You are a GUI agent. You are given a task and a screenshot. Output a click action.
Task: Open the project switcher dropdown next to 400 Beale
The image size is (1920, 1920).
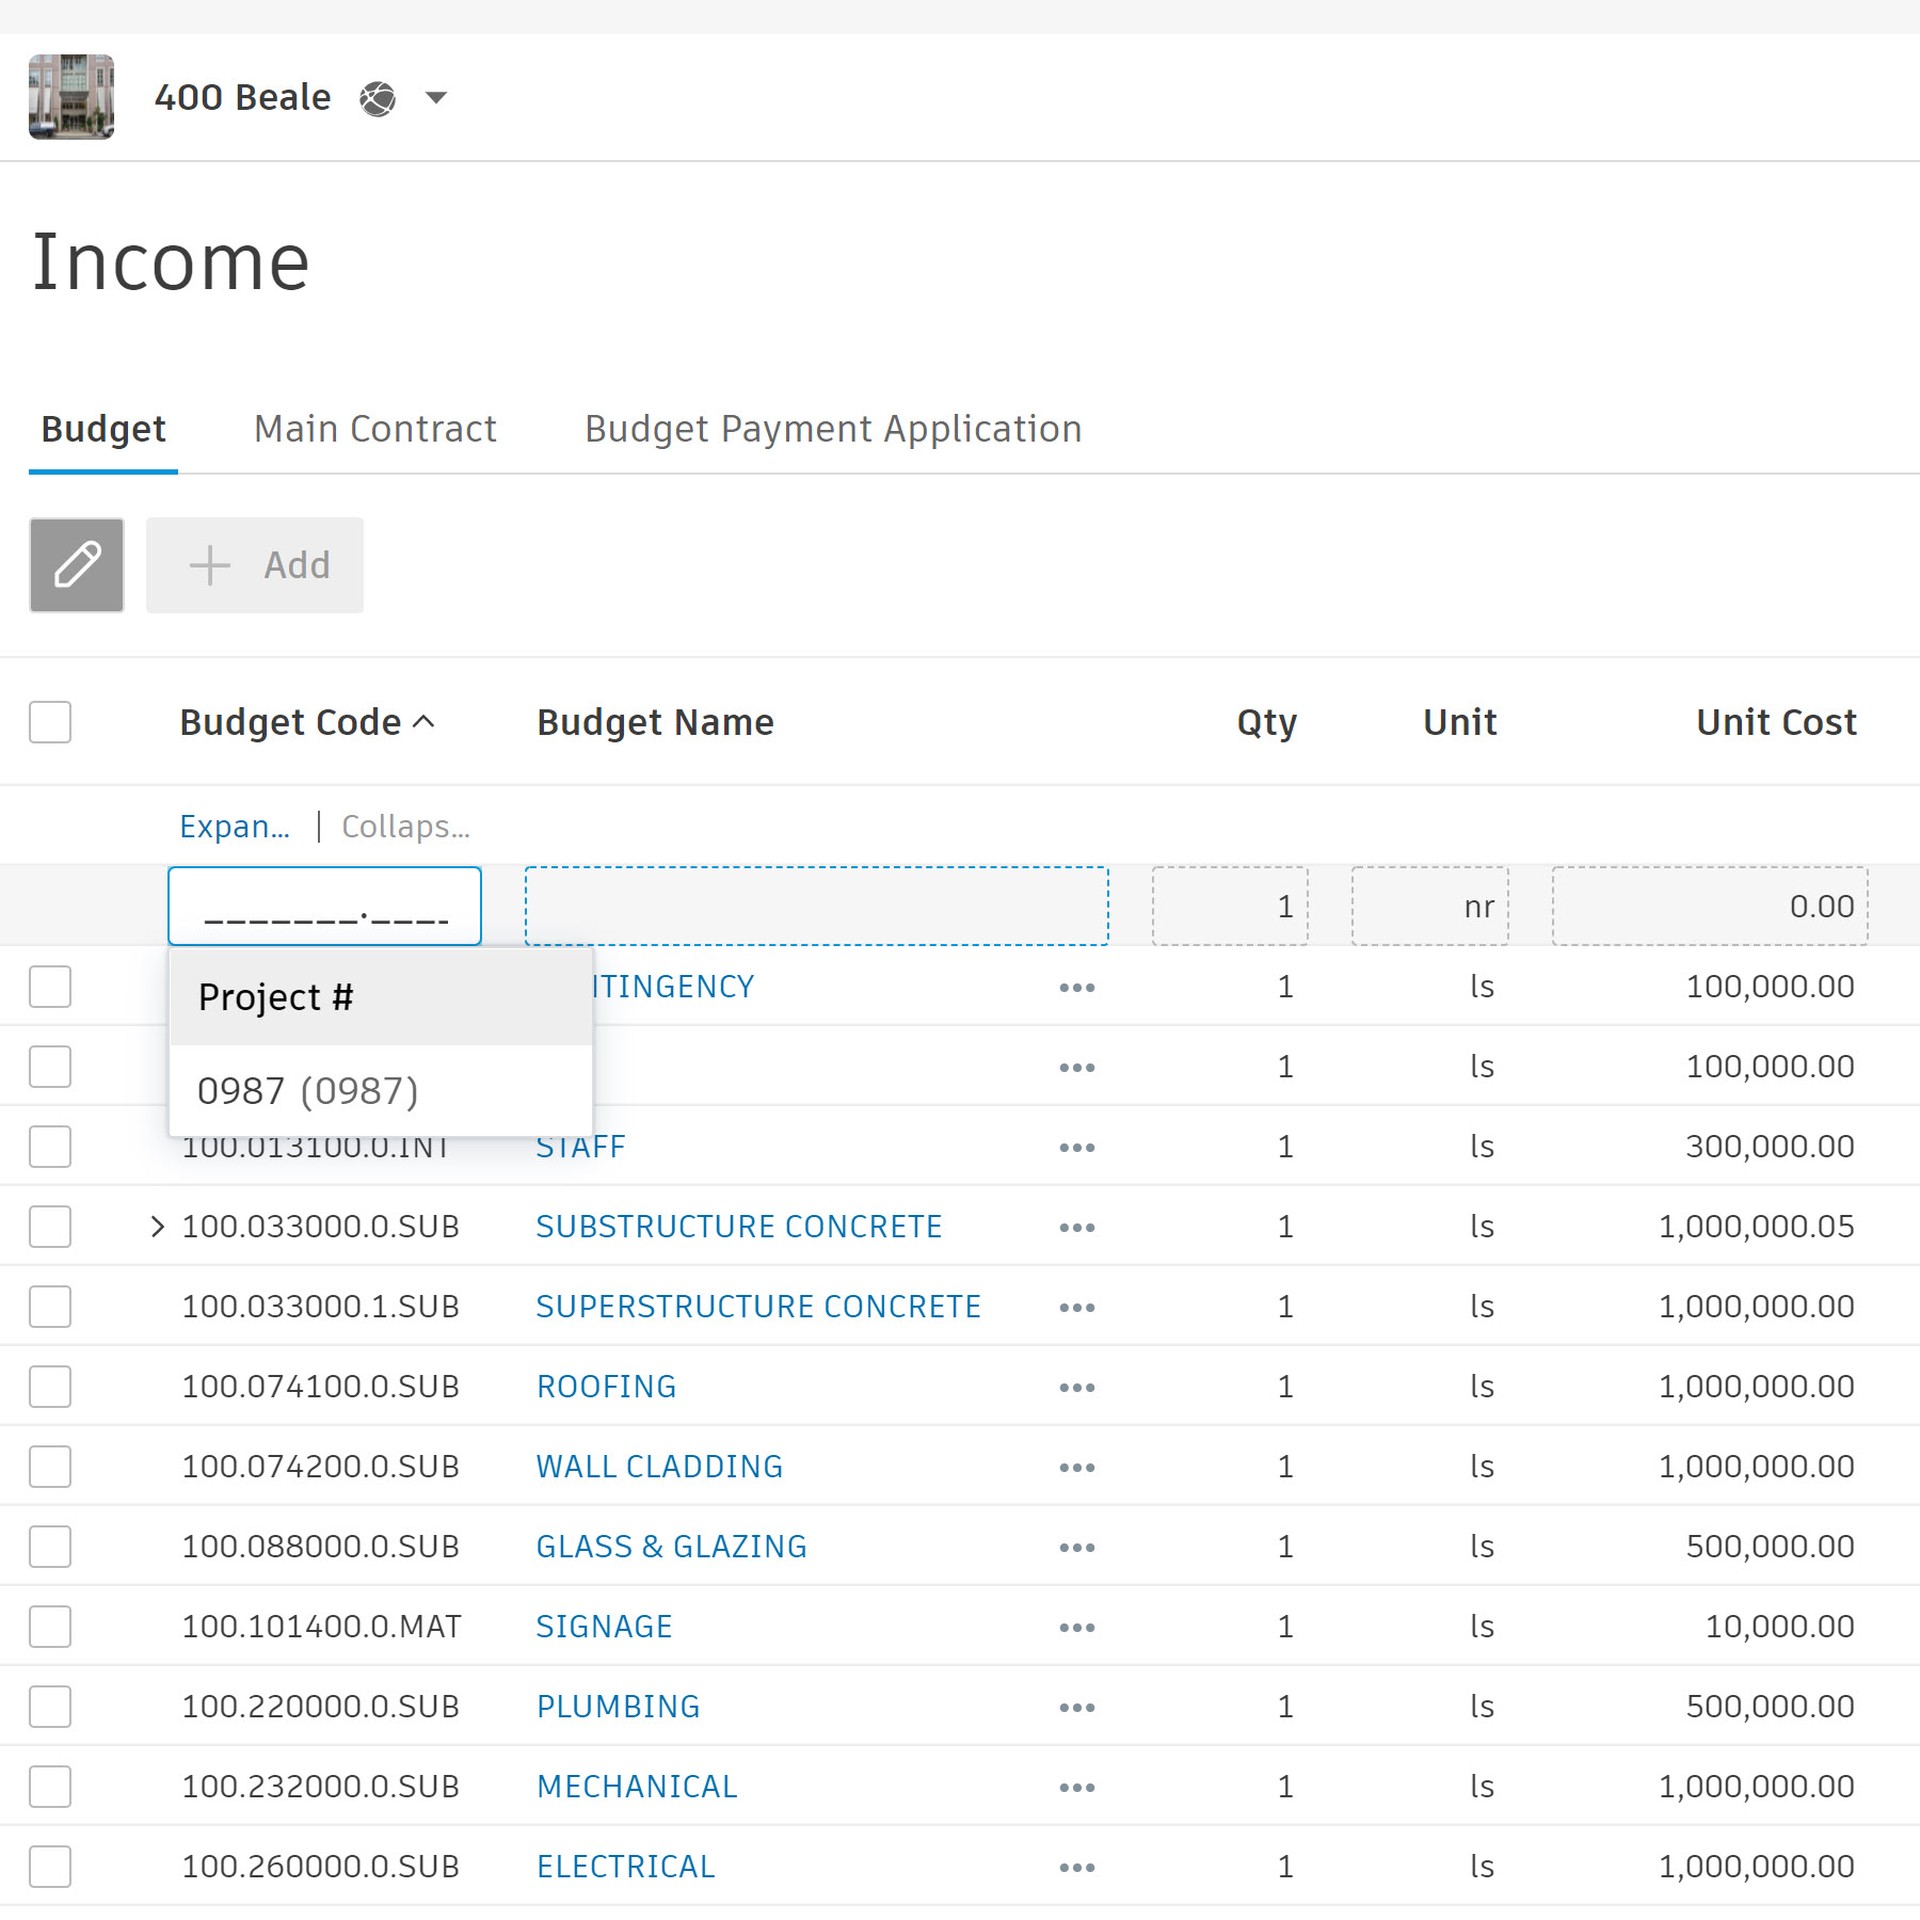point(437,97)
